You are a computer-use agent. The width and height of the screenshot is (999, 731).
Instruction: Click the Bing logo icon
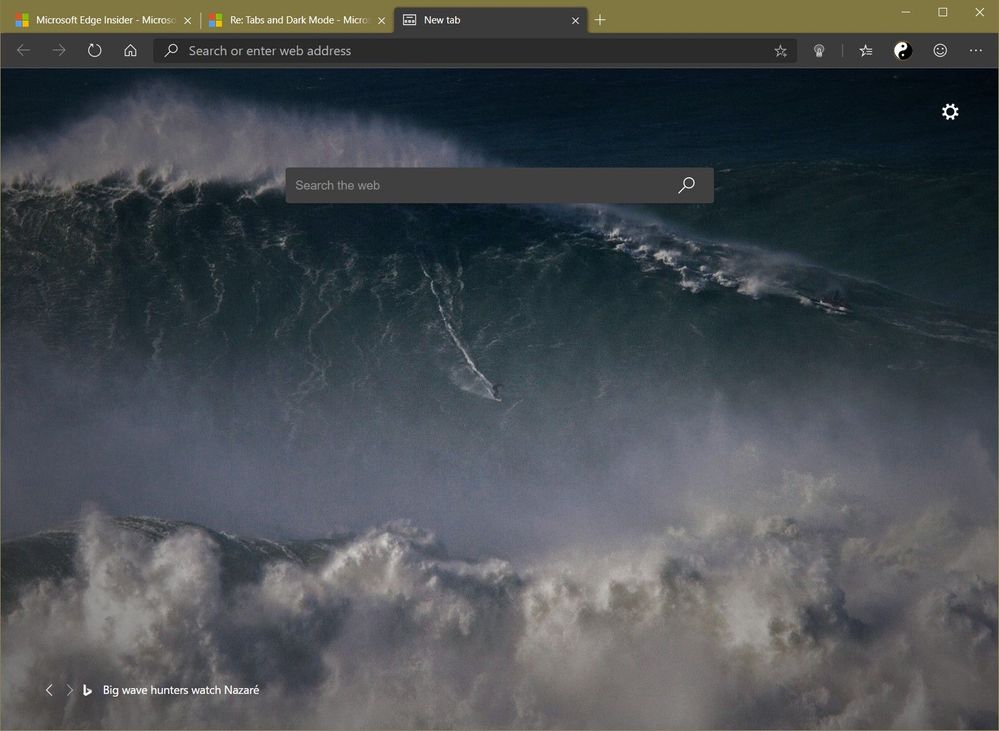87,690
